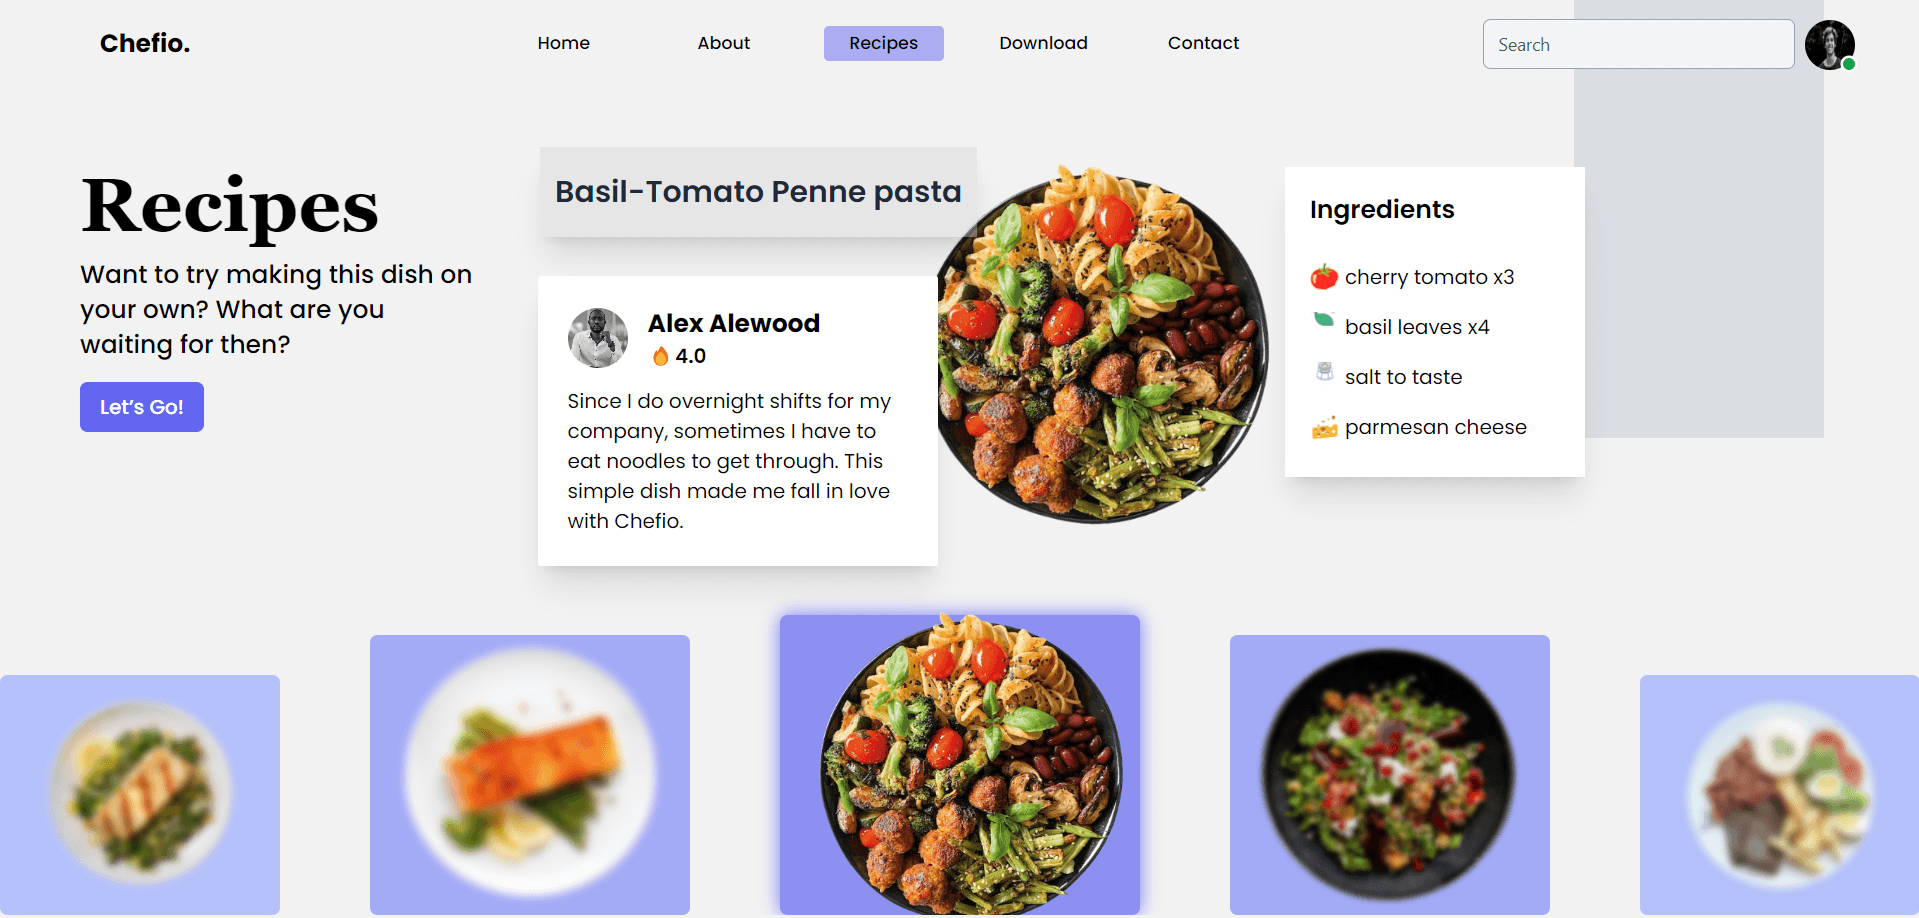
Task: Click the basil leaf ingredient icon
Action: pyautogui.click(x=1324, y=320)
